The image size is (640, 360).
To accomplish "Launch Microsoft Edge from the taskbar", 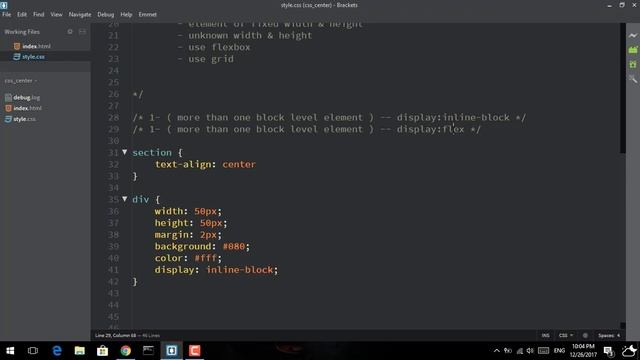I will (57, 351).
